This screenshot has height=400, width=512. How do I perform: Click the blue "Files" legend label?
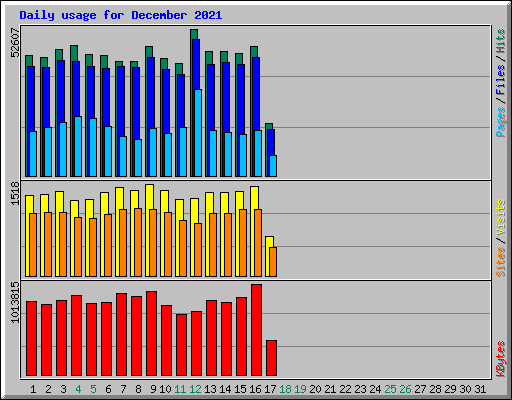click(500, 80)
